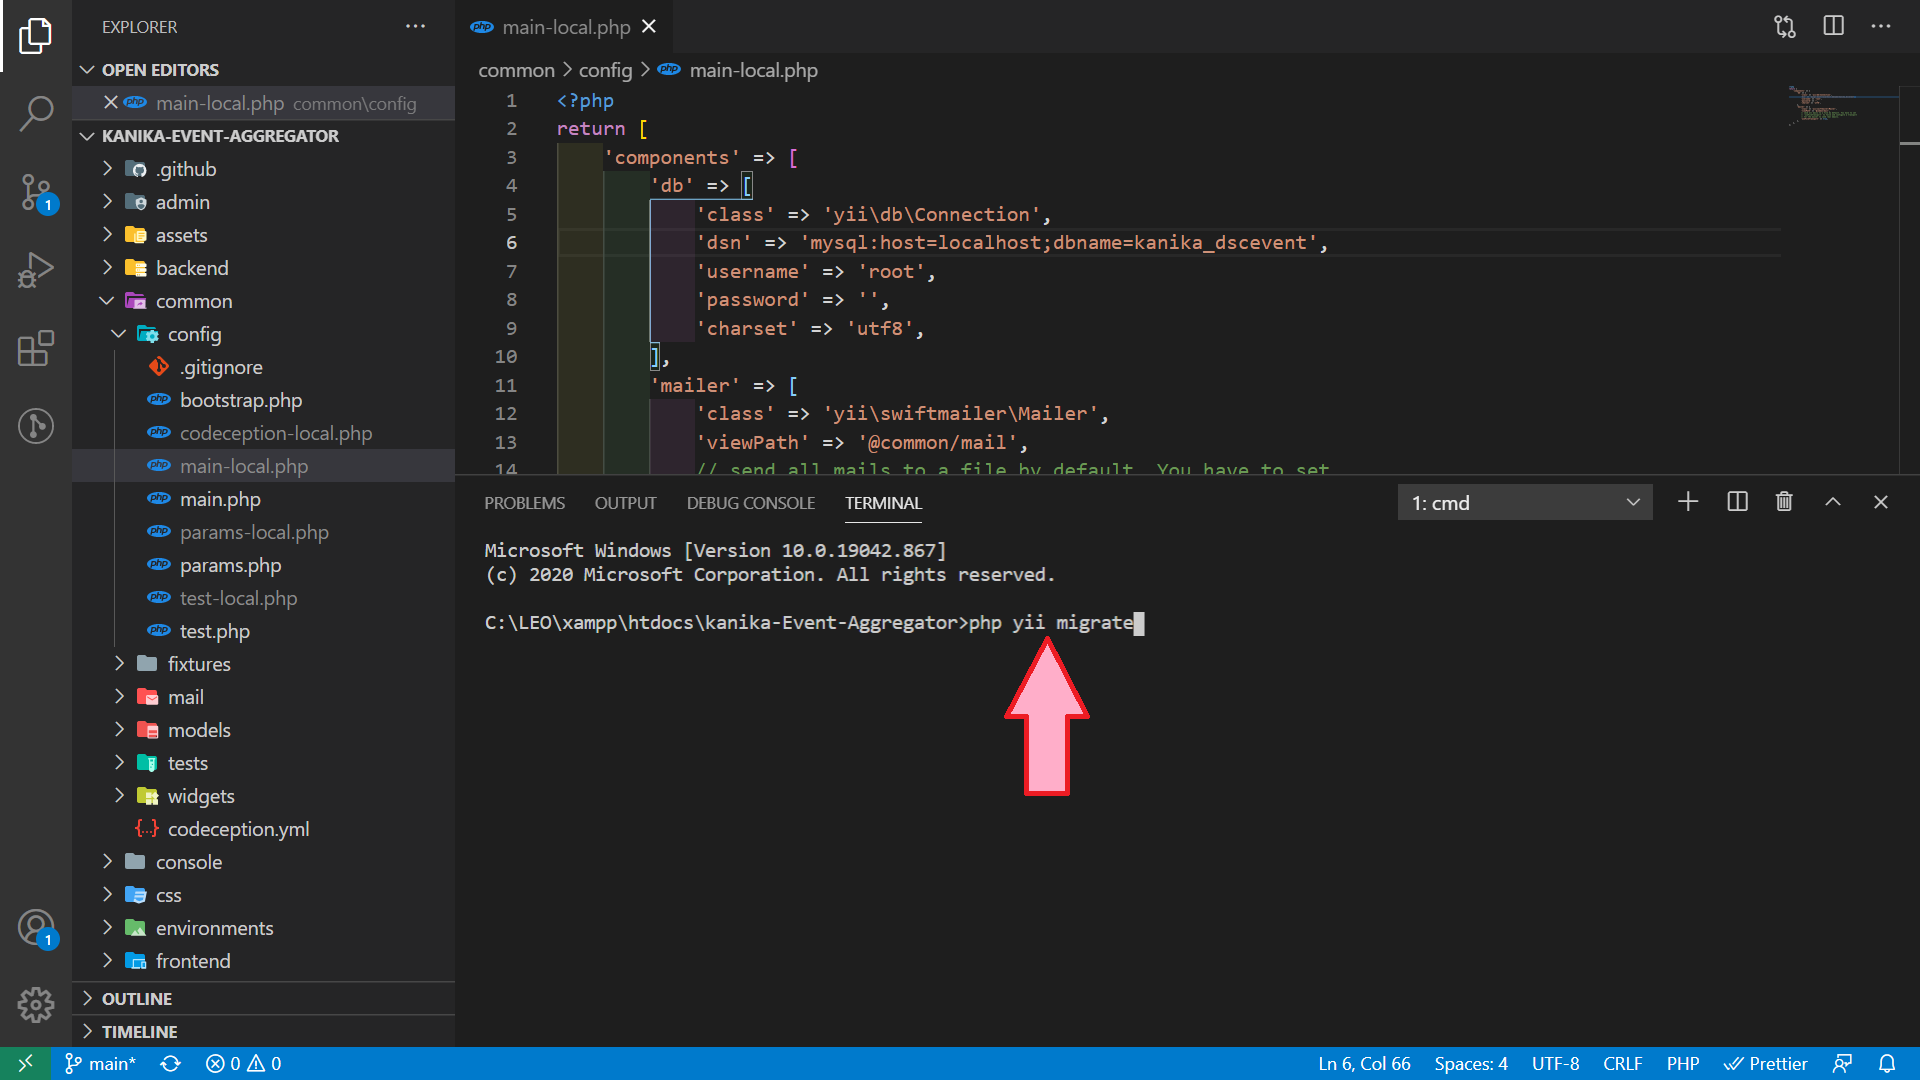Select the TERMINAL panel tab
1920x1080 pixels.
point(883,503)
